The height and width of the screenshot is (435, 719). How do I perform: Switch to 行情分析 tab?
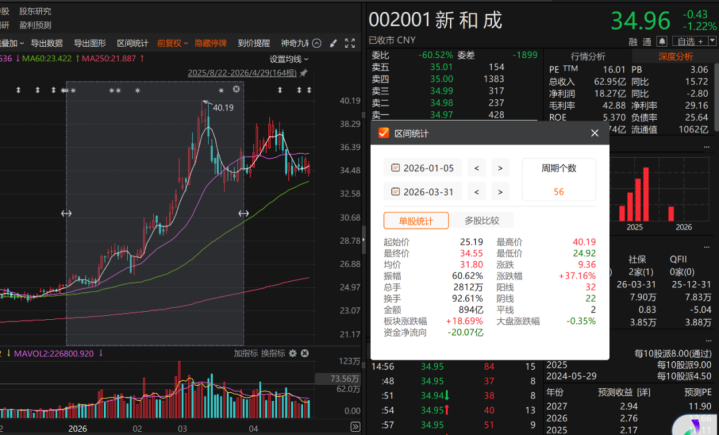pos(588,57)
